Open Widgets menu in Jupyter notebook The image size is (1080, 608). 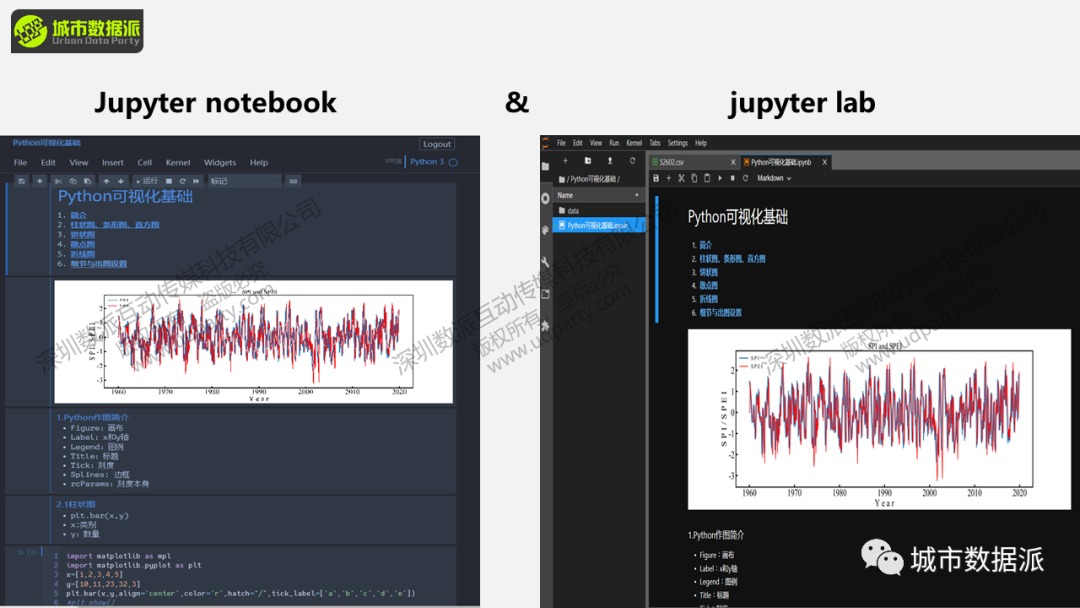(220, 163)
